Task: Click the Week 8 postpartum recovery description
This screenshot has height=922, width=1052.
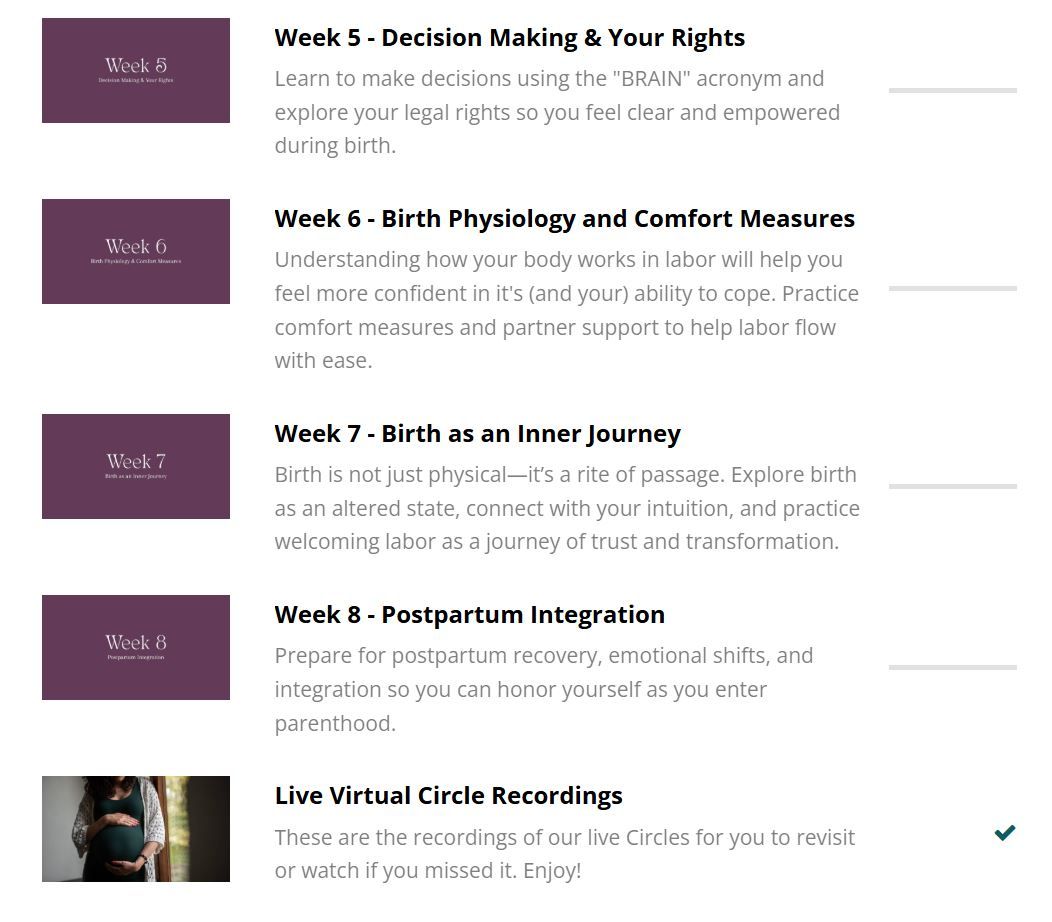Action: 543,689
